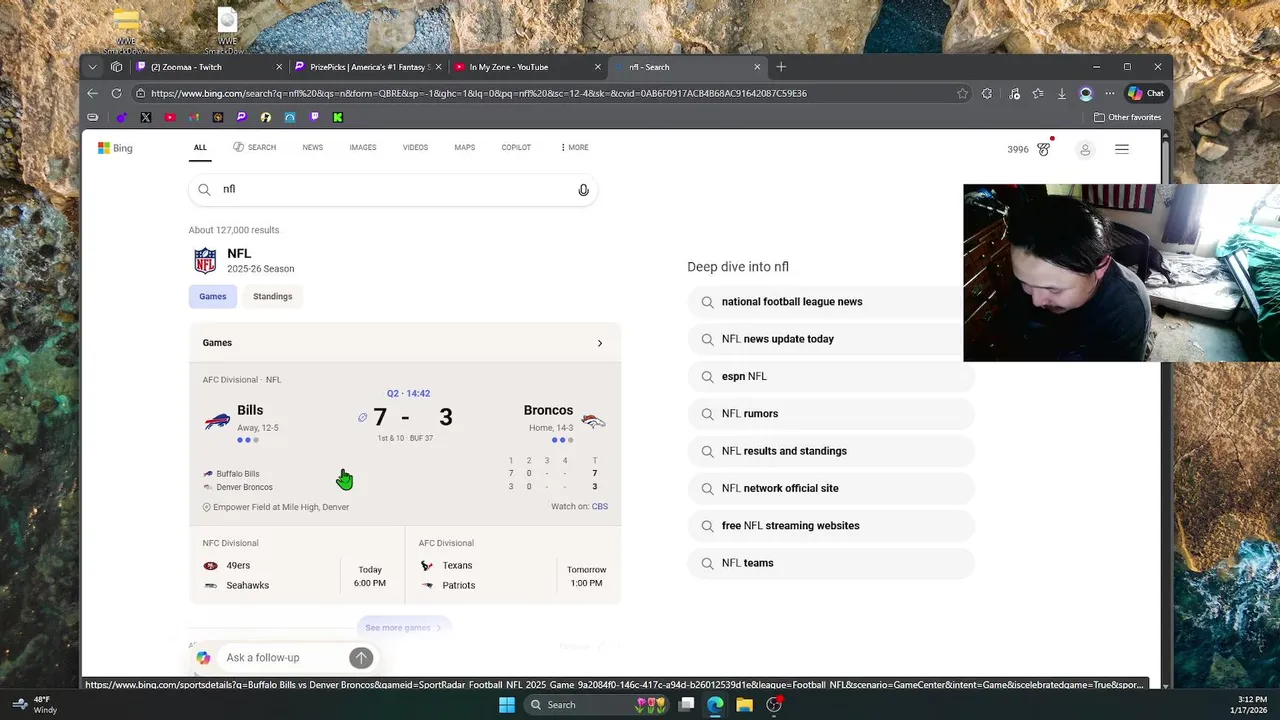Switch to the VIDEOS results tab
The image size is (1280, 720).
coord(415,147)
